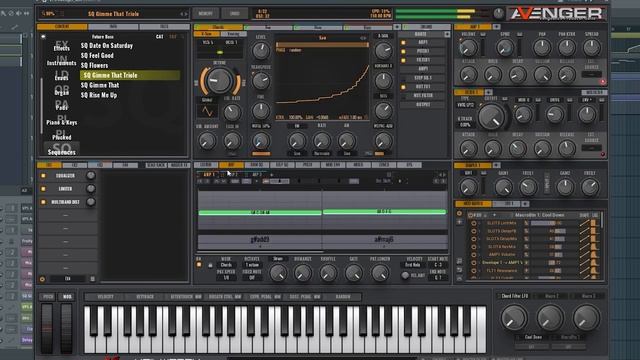640x360 pixels.
Task: Toggle the AMP1 route power light
Action: [x=403, y=42]
